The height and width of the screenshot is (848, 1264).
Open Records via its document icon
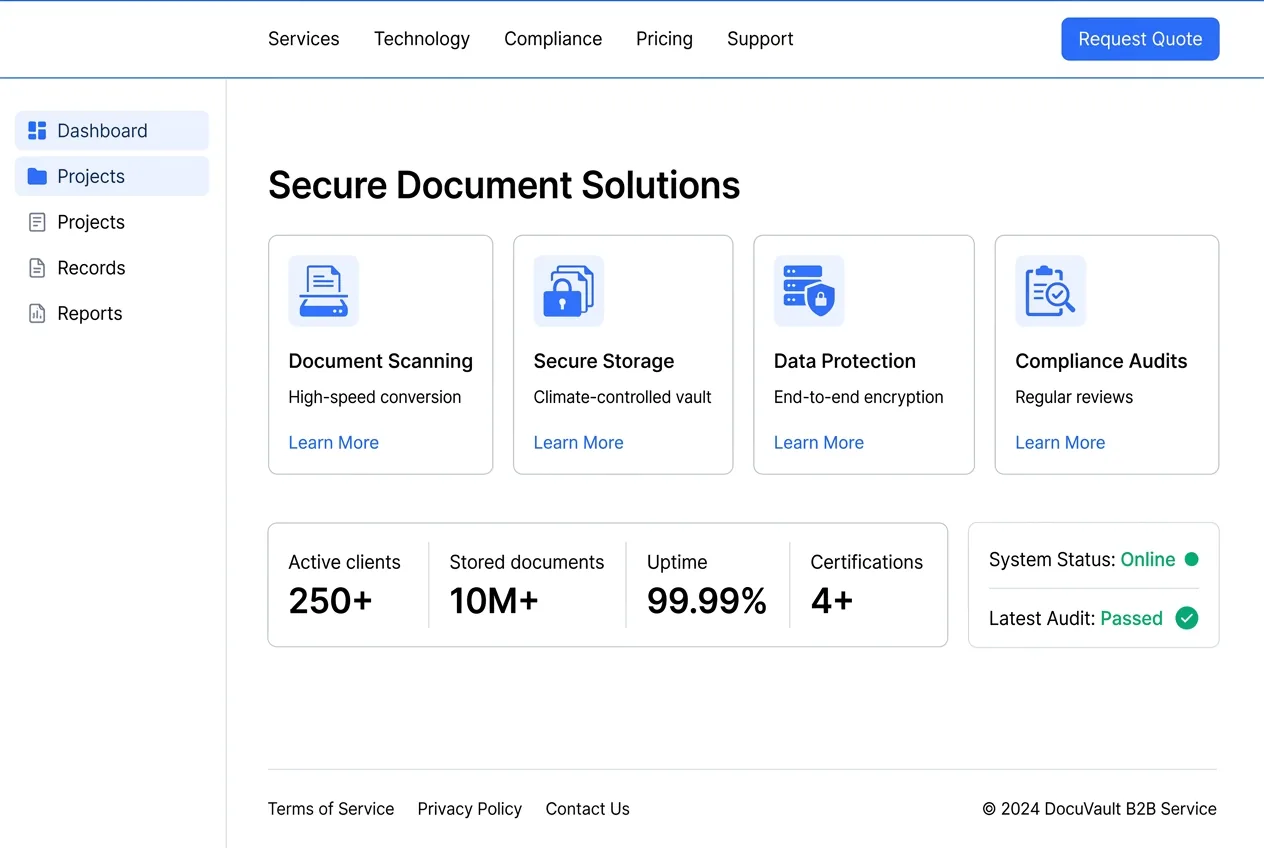coord(37,268)
